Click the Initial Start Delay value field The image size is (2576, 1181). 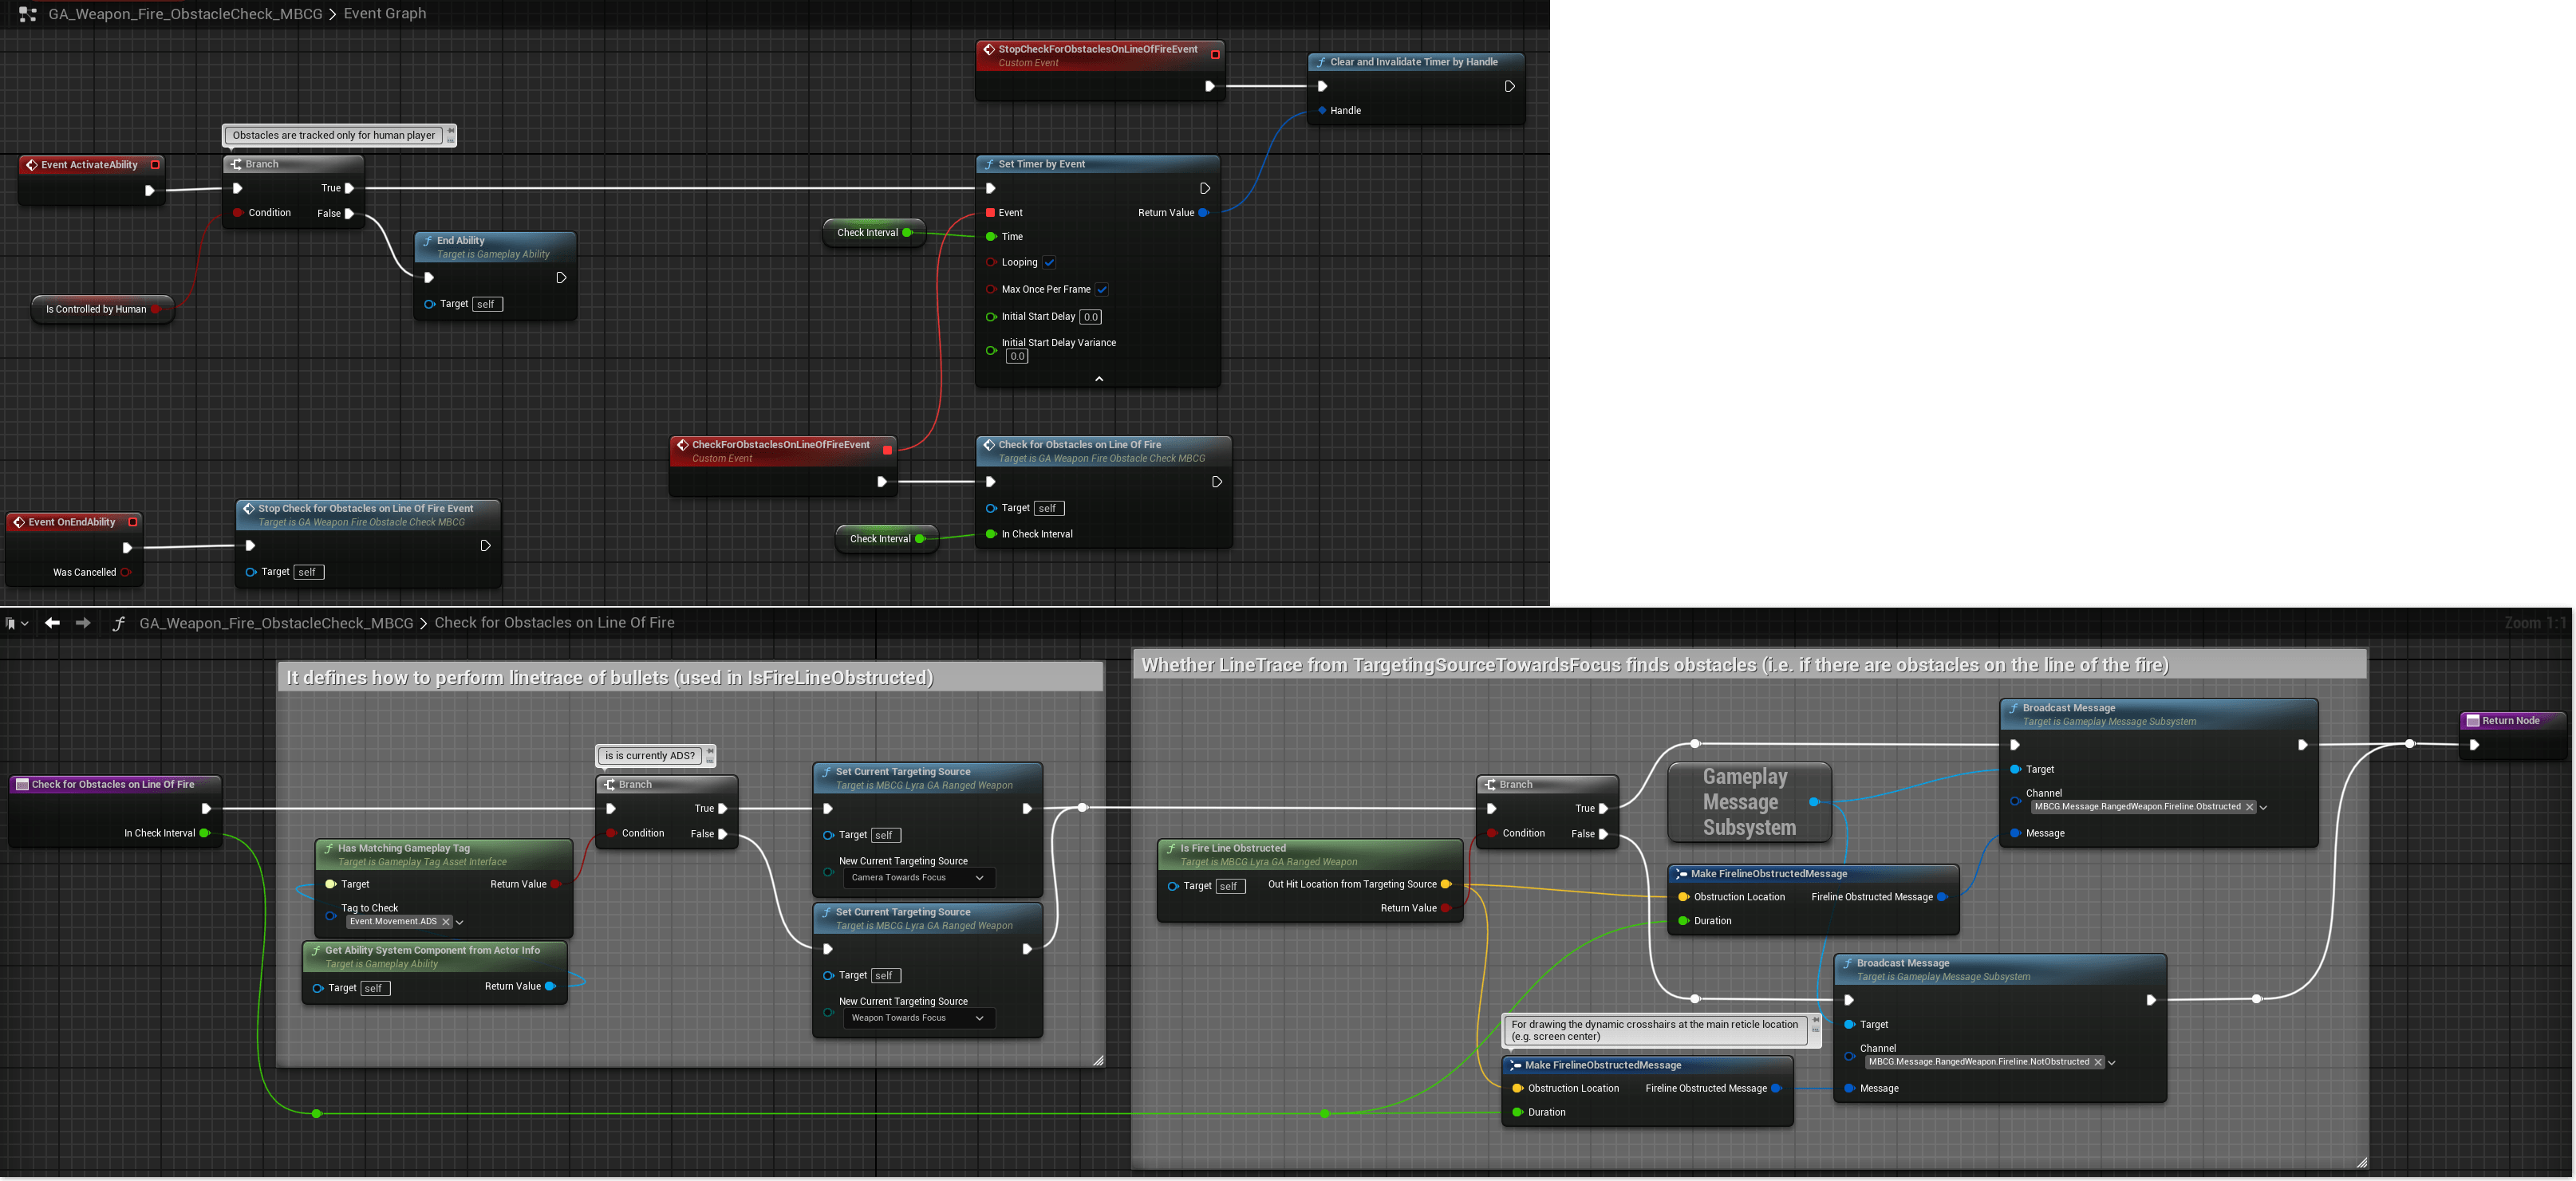1090,317
